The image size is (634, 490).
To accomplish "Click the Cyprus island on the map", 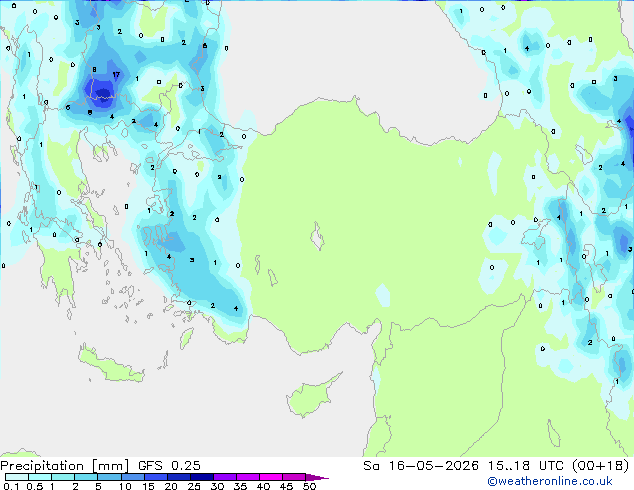I will click(x=311, y=396).
